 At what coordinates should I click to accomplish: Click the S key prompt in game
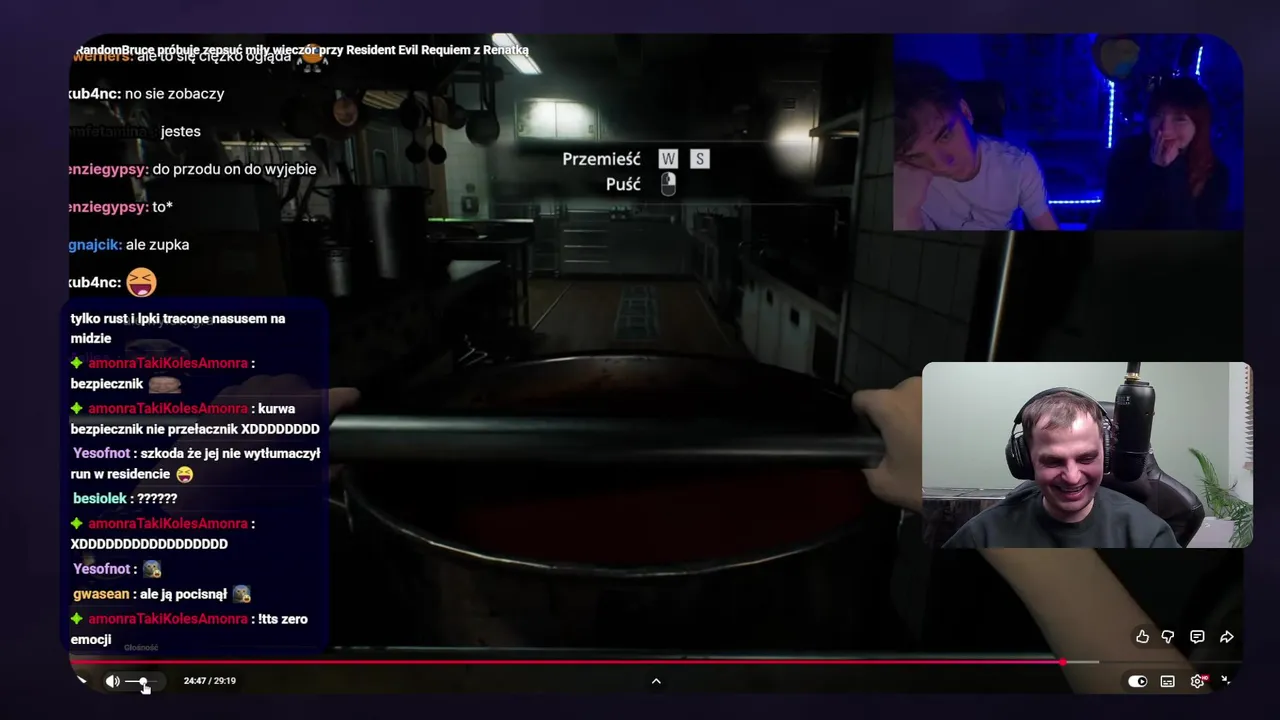[x=699, y=159]
